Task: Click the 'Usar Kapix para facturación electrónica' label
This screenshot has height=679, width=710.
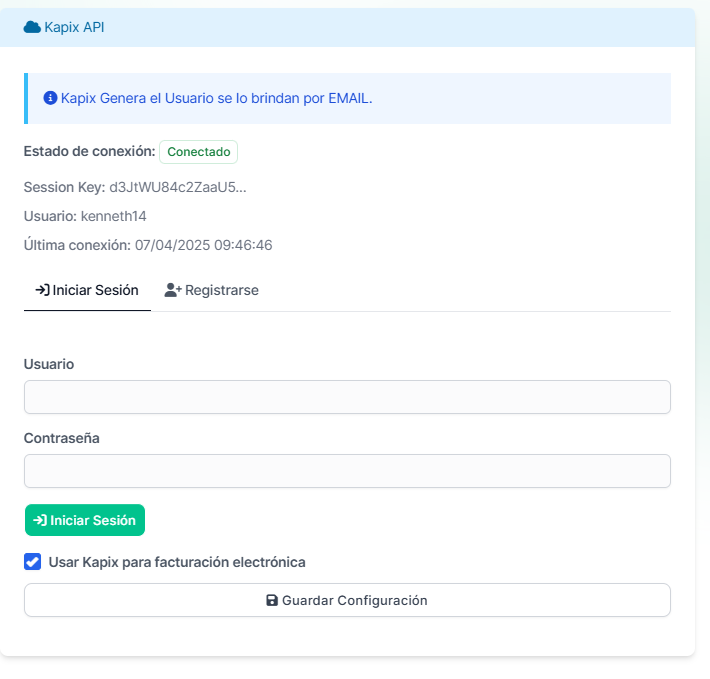Action: pyautogui.click(x=177, y=562)
